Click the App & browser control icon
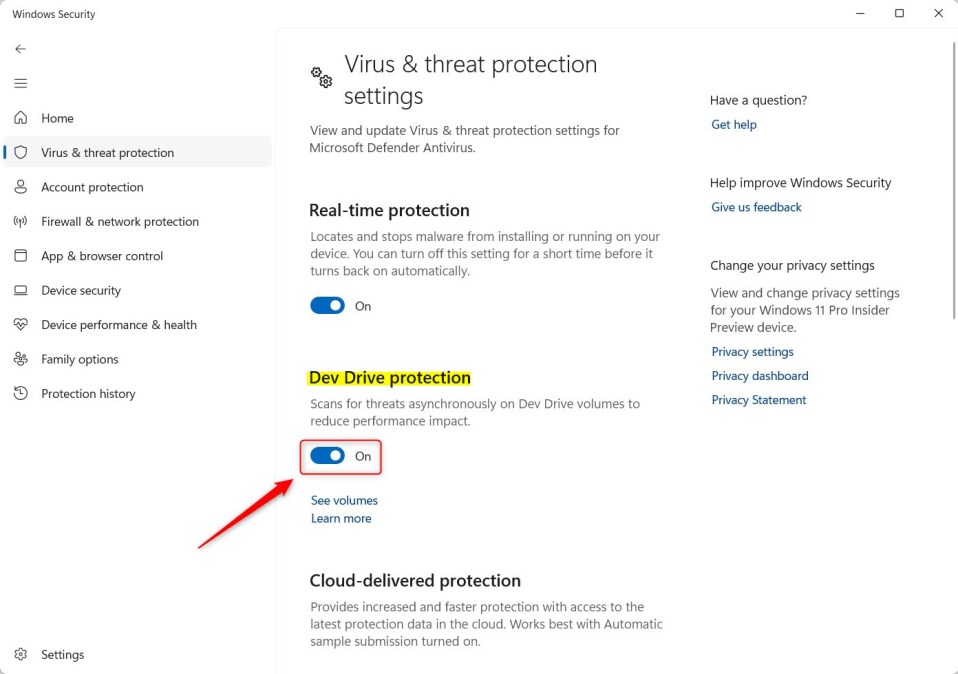Screen dimensions: 958x674 pos(21,256)
